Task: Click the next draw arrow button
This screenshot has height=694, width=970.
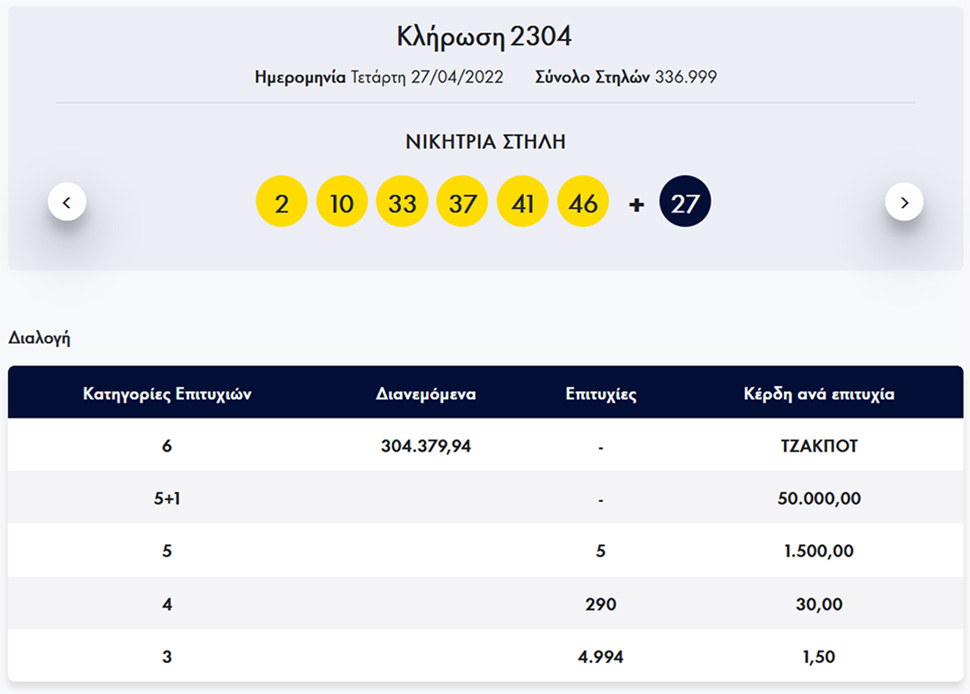Action: tap(904, 202)
